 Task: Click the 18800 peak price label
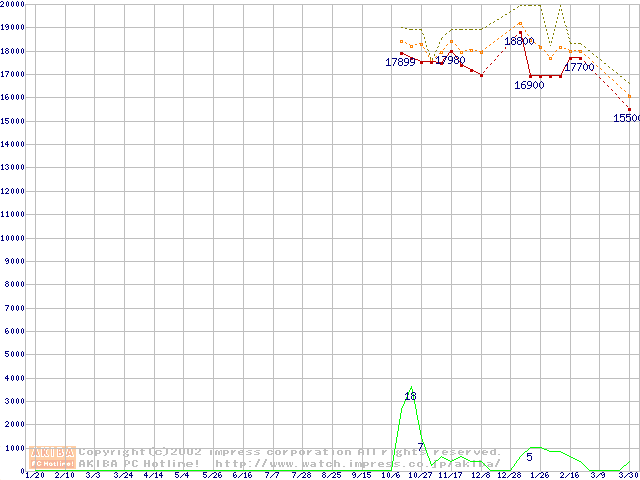pyautogui.click(x=519, y=41)
